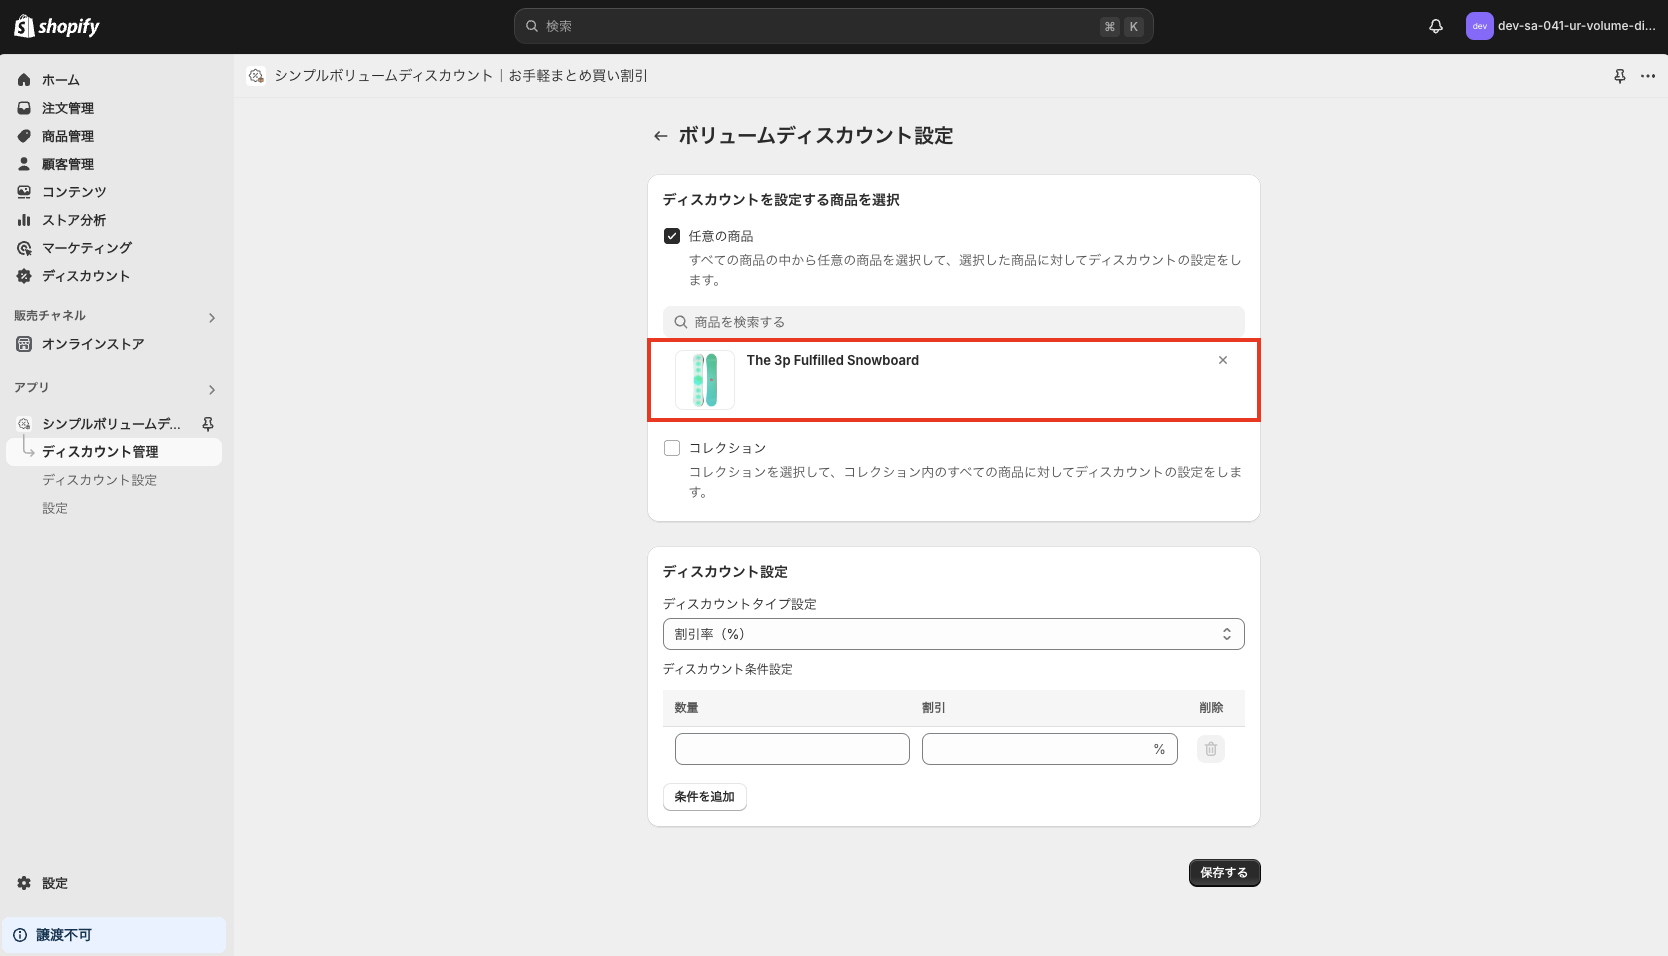Image resolution: width=1668 pixels, height=956 pixels.
Task: Delete the discount condition row via trash icon
Action: pyautogui.click(x=1210, y=748)
